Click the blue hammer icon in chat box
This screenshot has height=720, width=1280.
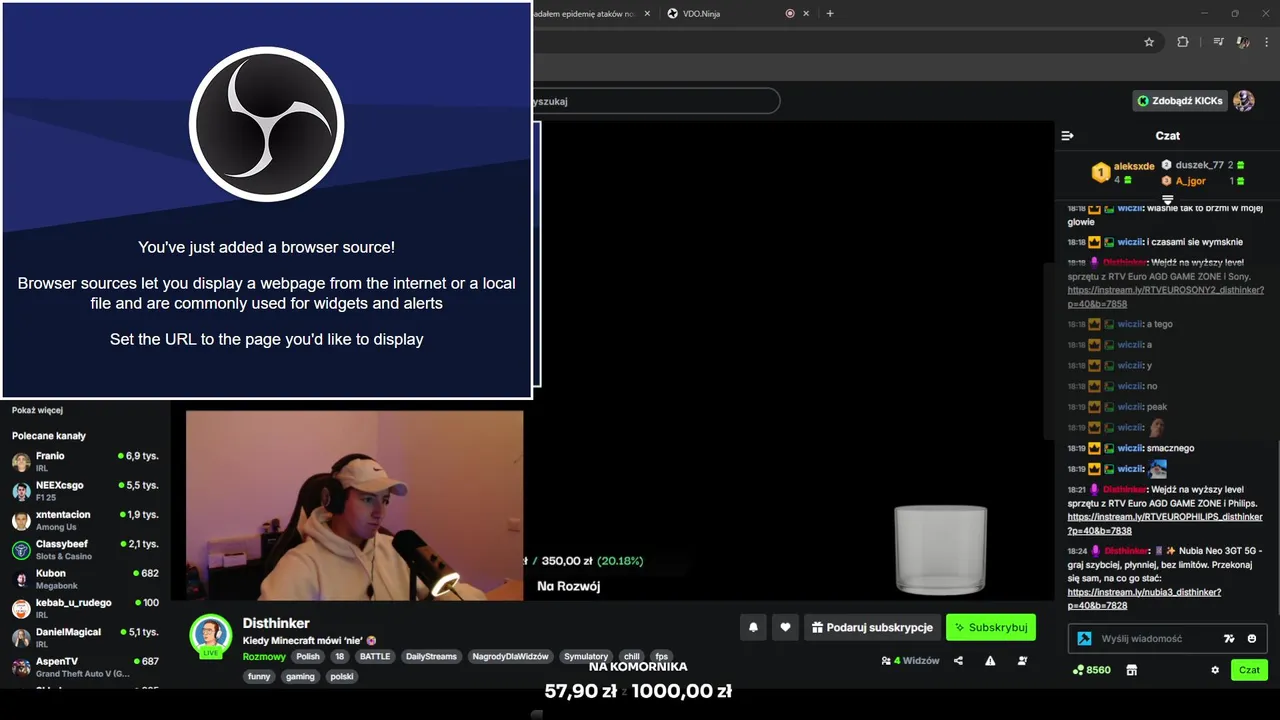[x=1084, y=638]
